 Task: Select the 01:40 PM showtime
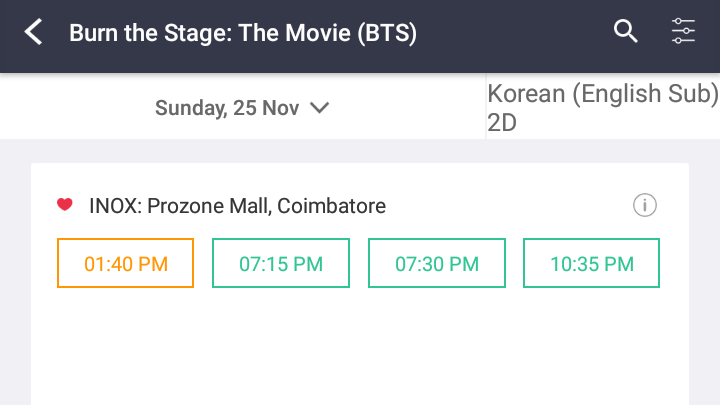coord(125,264)
